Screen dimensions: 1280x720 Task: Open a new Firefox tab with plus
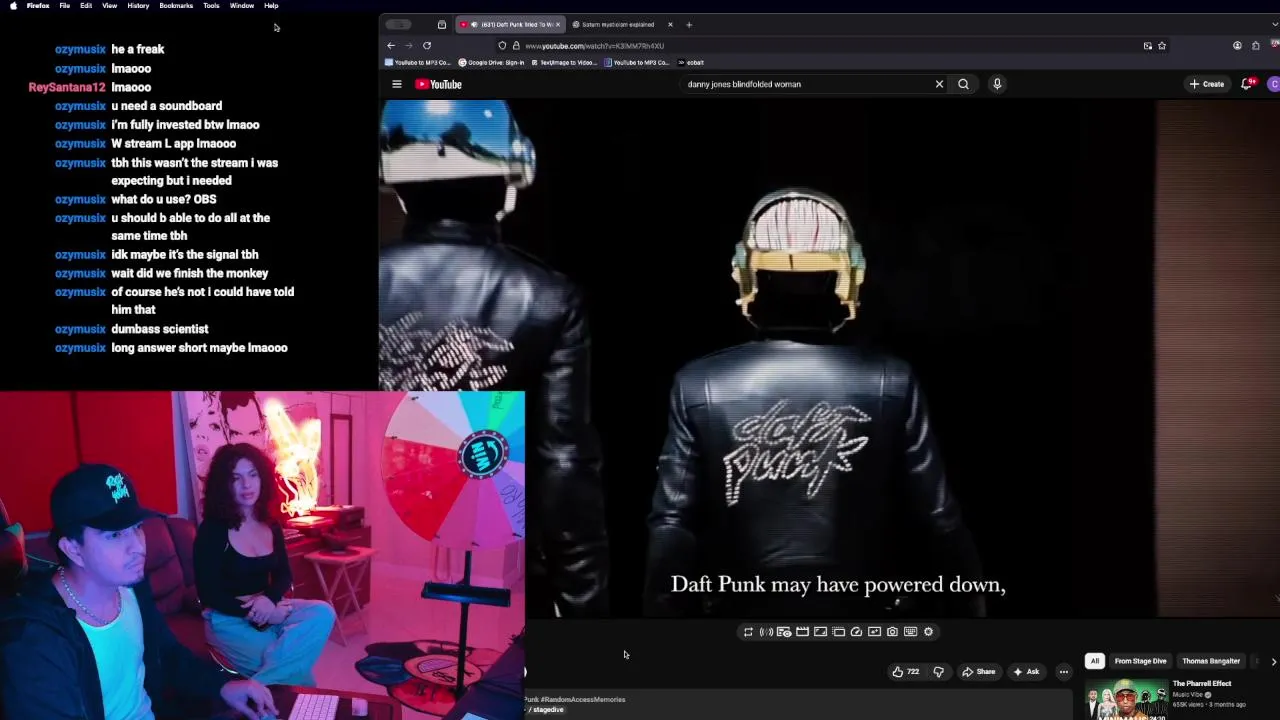coord(689,24)
